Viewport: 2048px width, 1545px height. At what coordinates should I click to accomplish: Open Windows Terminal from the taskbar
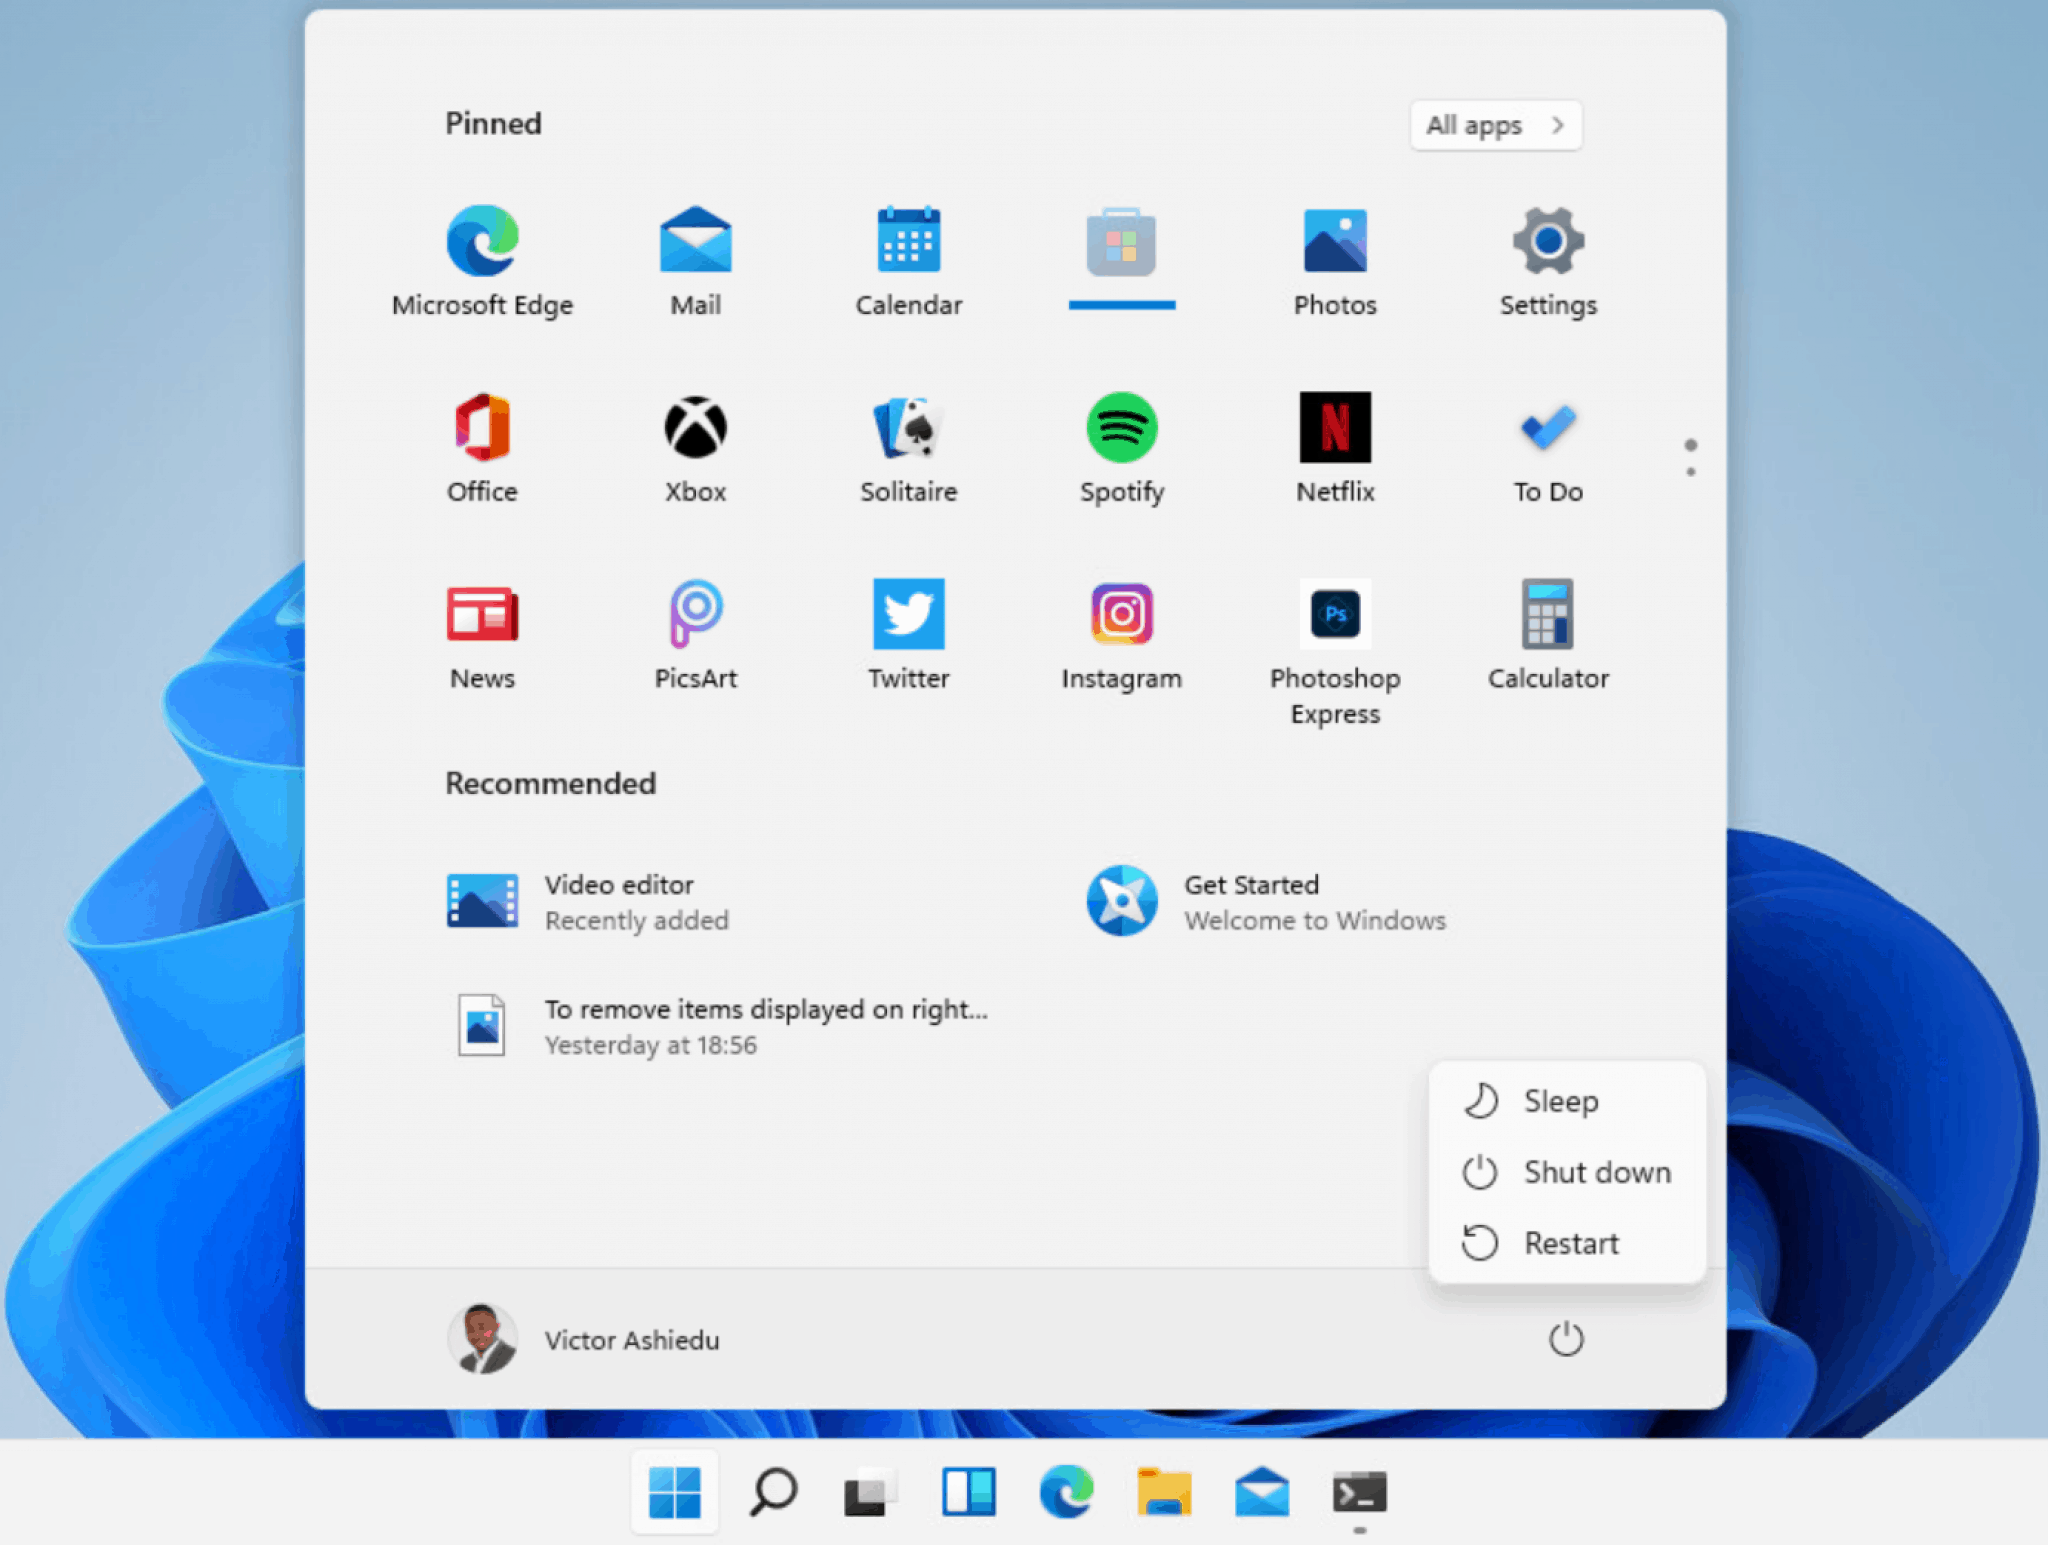click(x=1357, y=1492)
